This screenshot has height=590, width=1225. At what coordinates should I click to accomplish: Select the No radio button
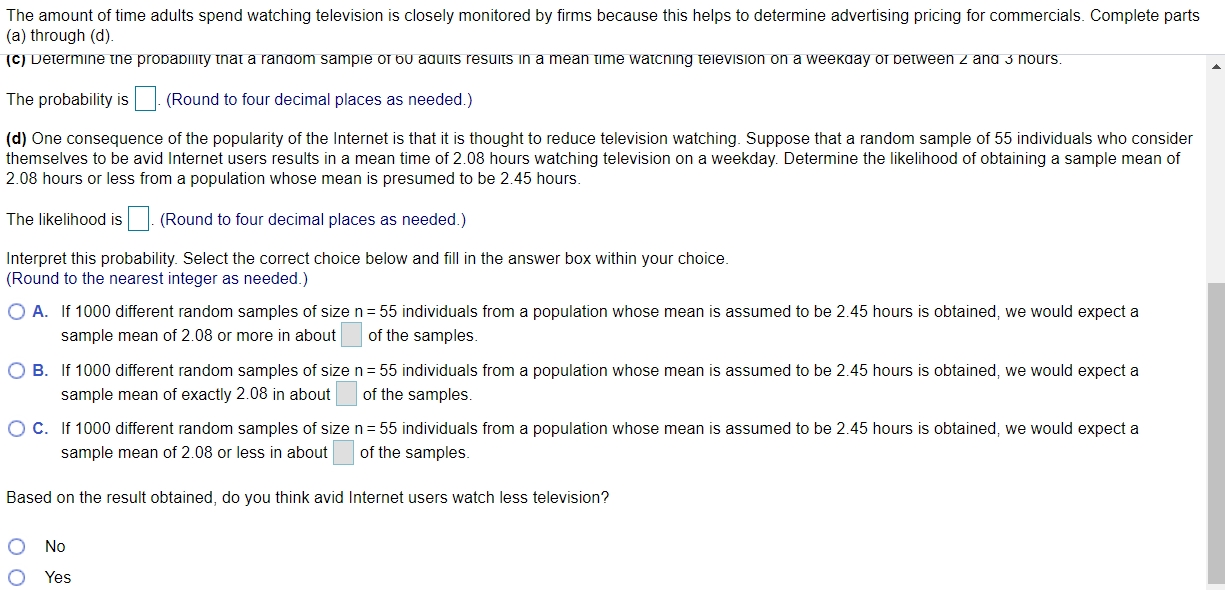pyautogui.click(x=16, y=546)
